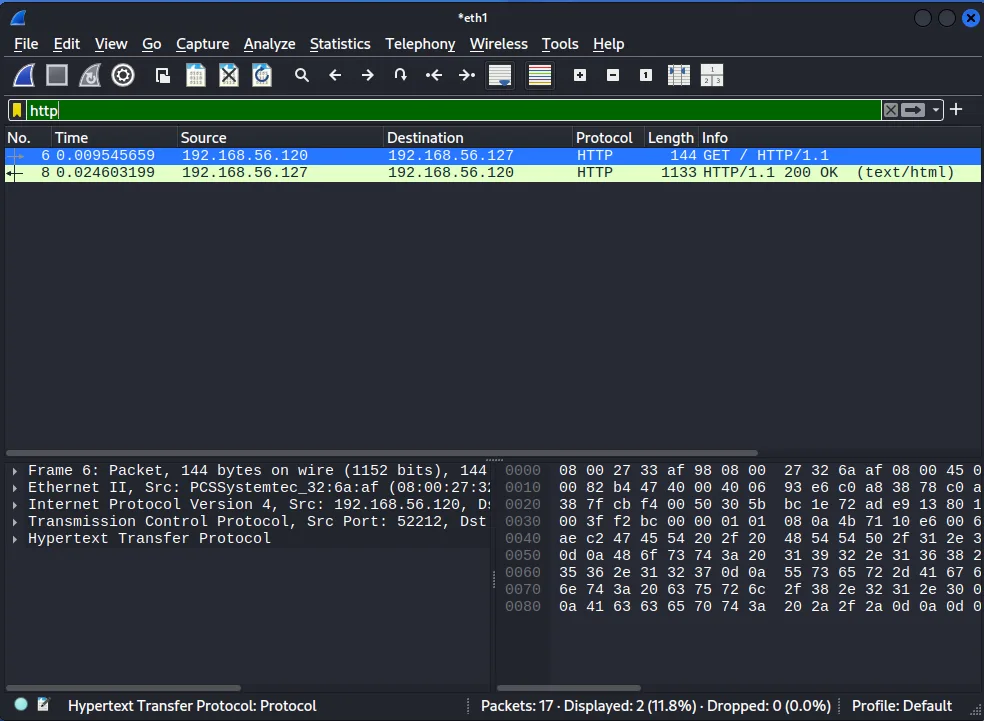Viewport: 984px width, 721px height.
Task: Go forward in packet history
Action: [x=368, y=75]
